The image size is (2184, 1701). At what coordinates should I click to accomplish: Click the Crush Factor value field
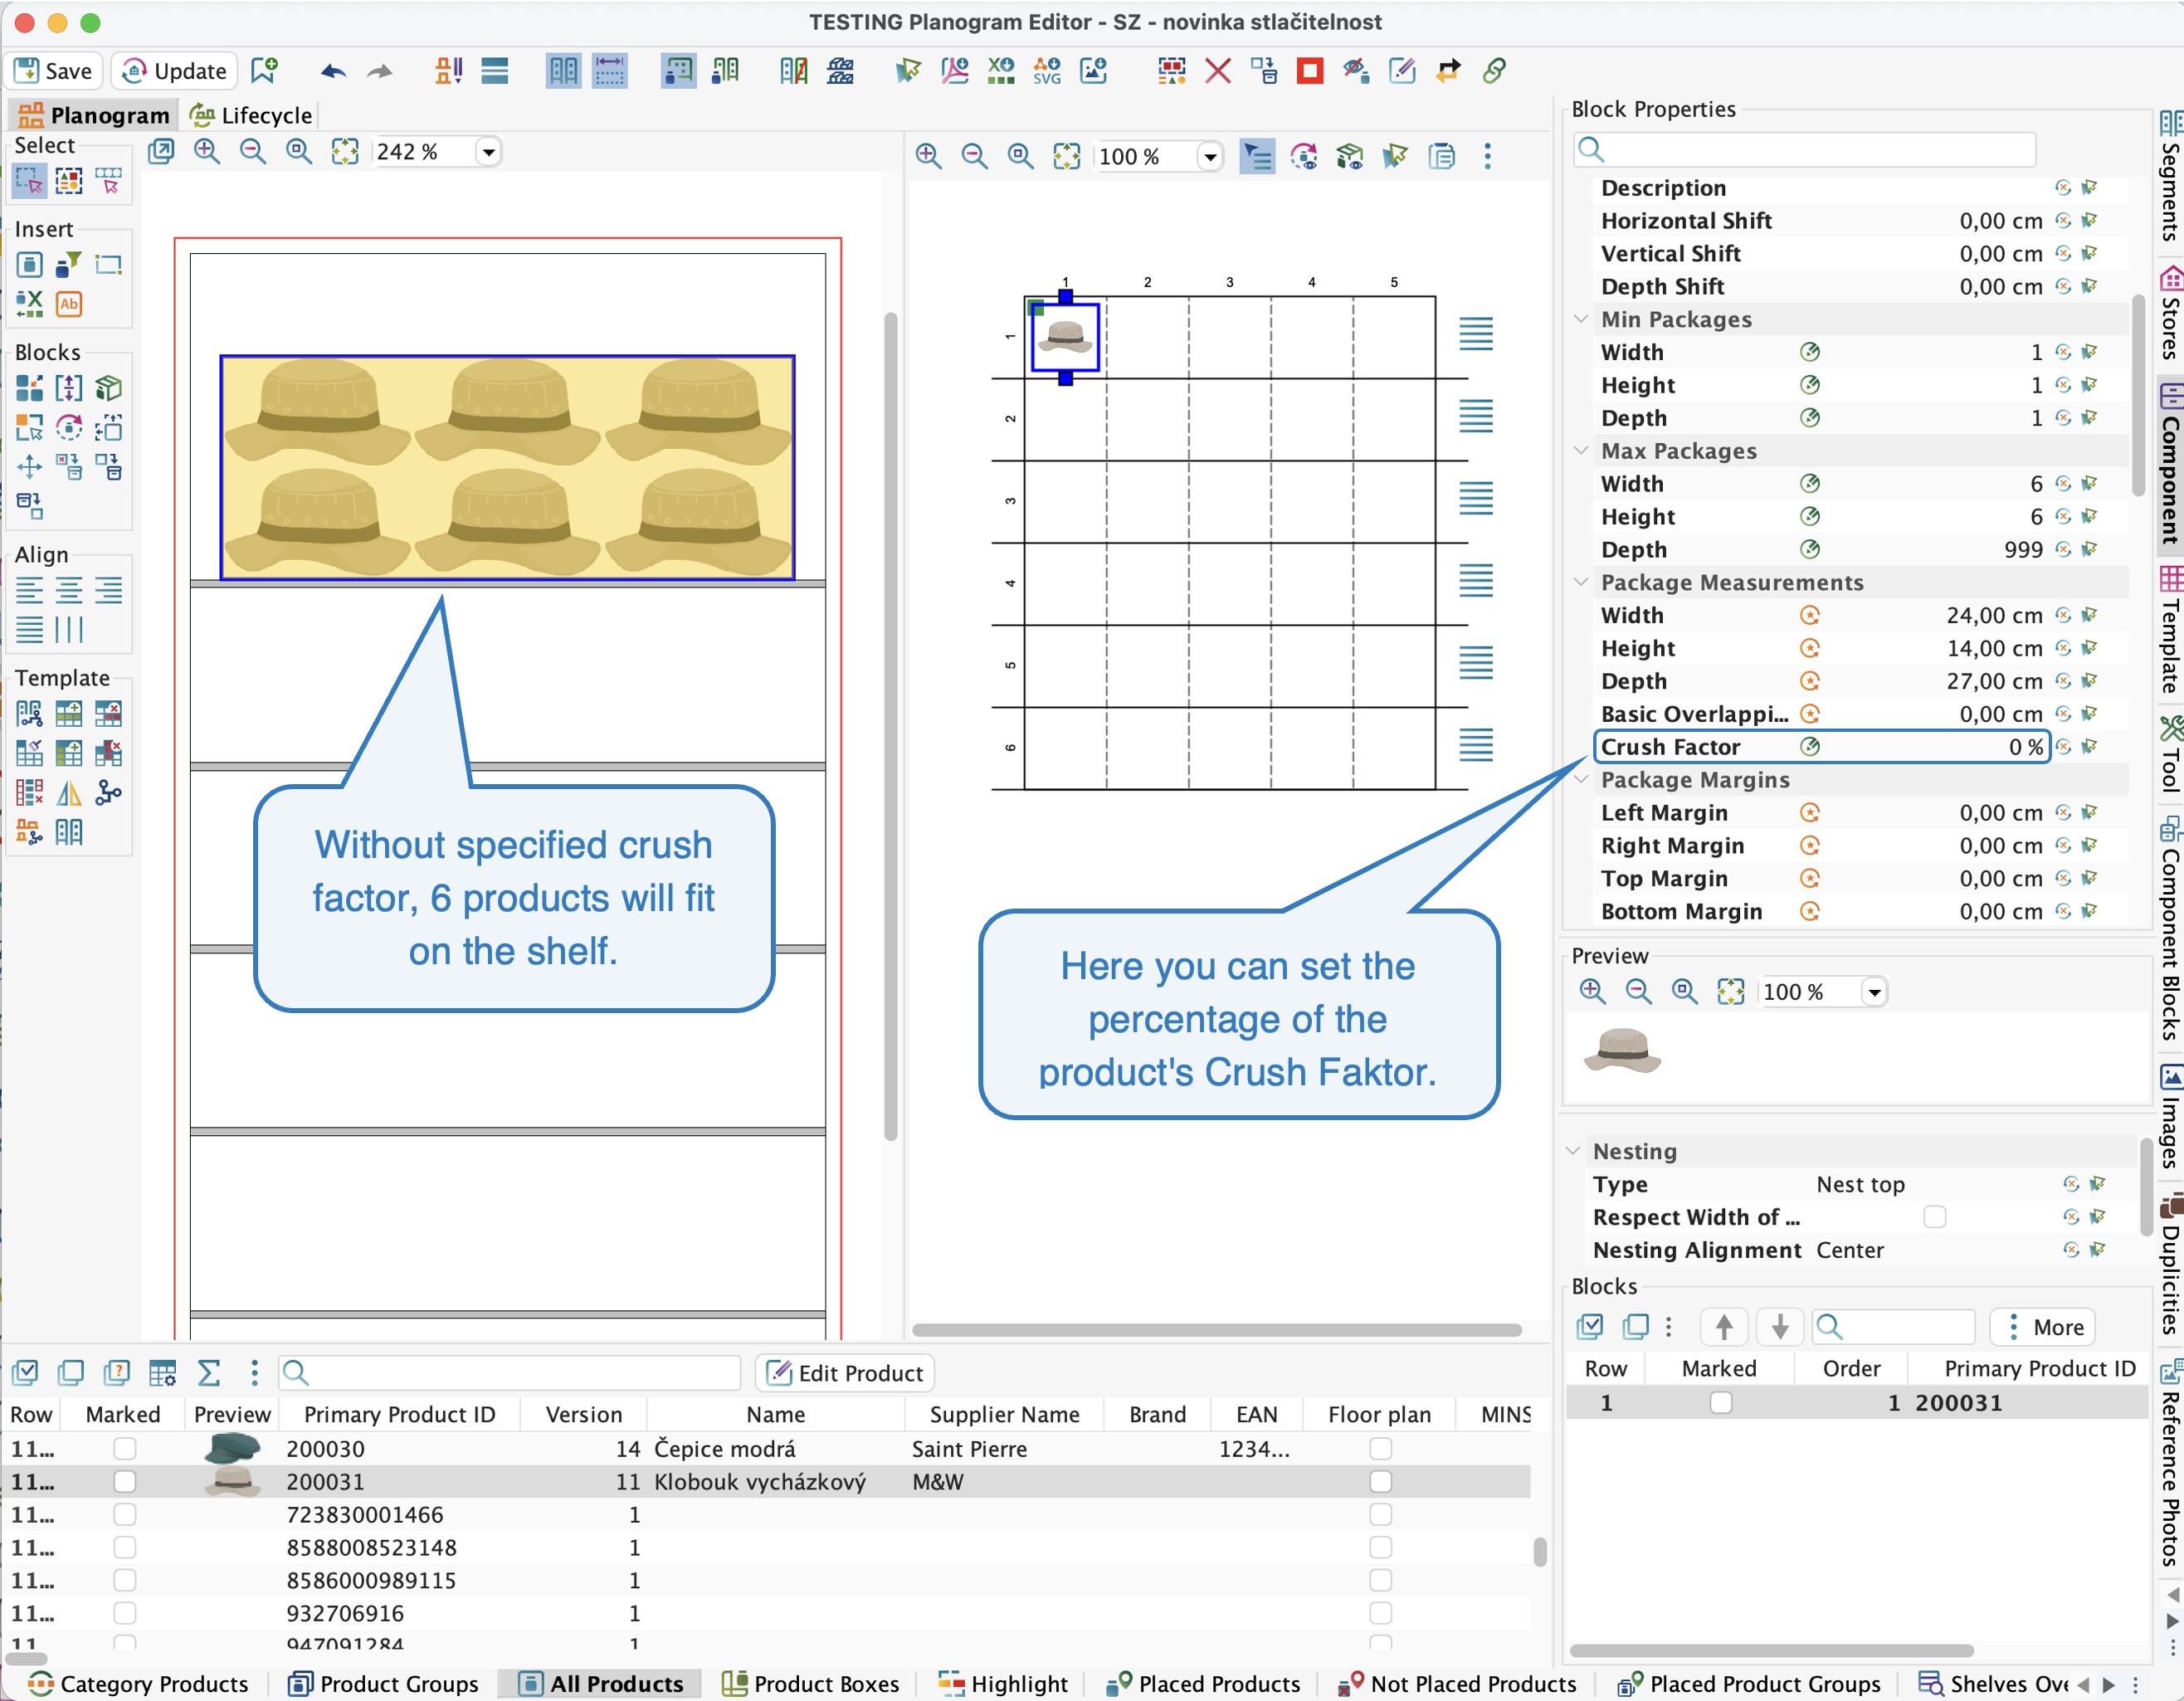tap(1936, 748)
